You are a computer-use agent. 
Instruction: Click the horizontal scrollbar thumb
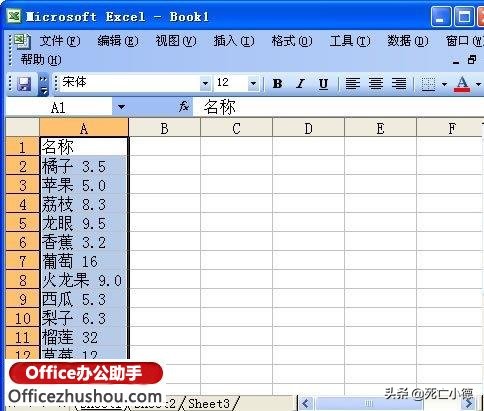(369, 404)
